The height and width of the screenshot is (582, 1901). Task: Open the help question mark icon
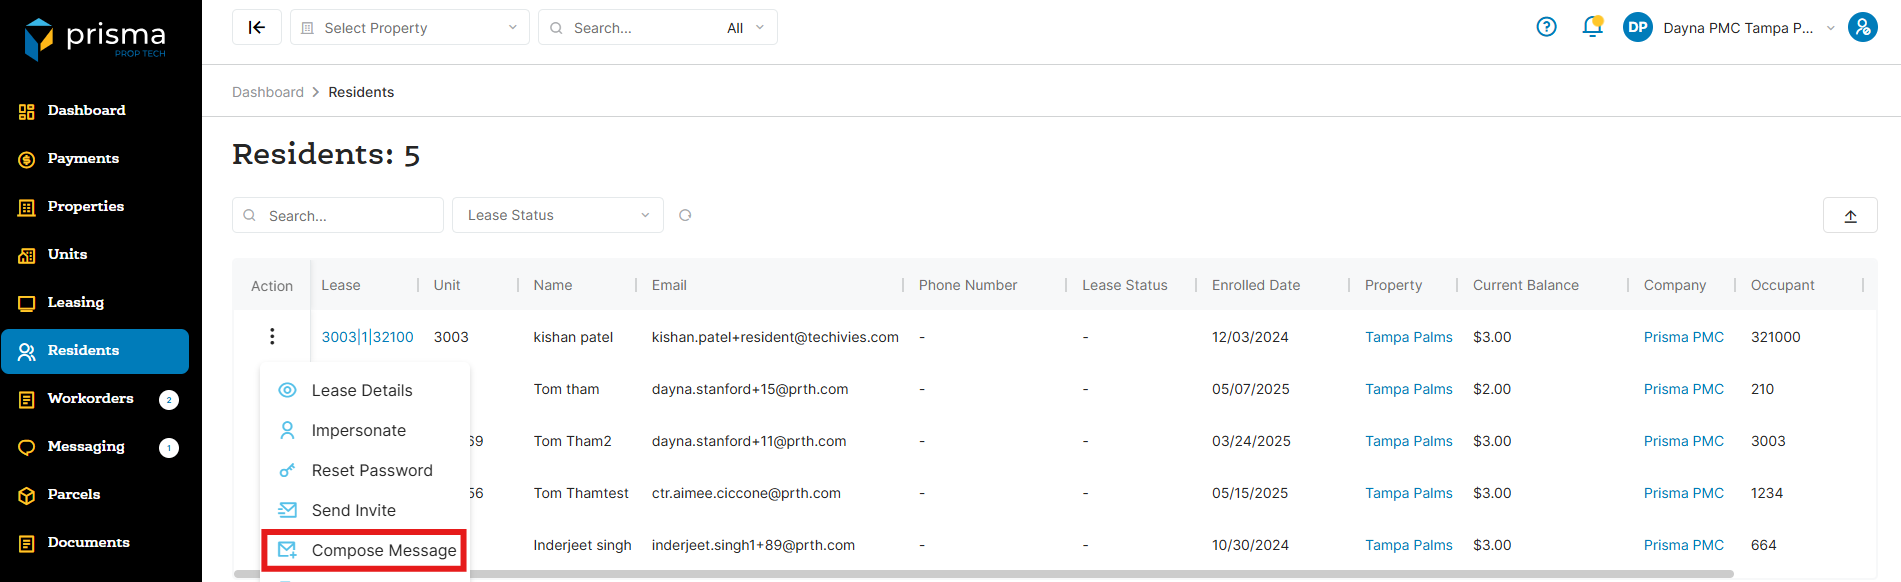(x=1546, y=27)
